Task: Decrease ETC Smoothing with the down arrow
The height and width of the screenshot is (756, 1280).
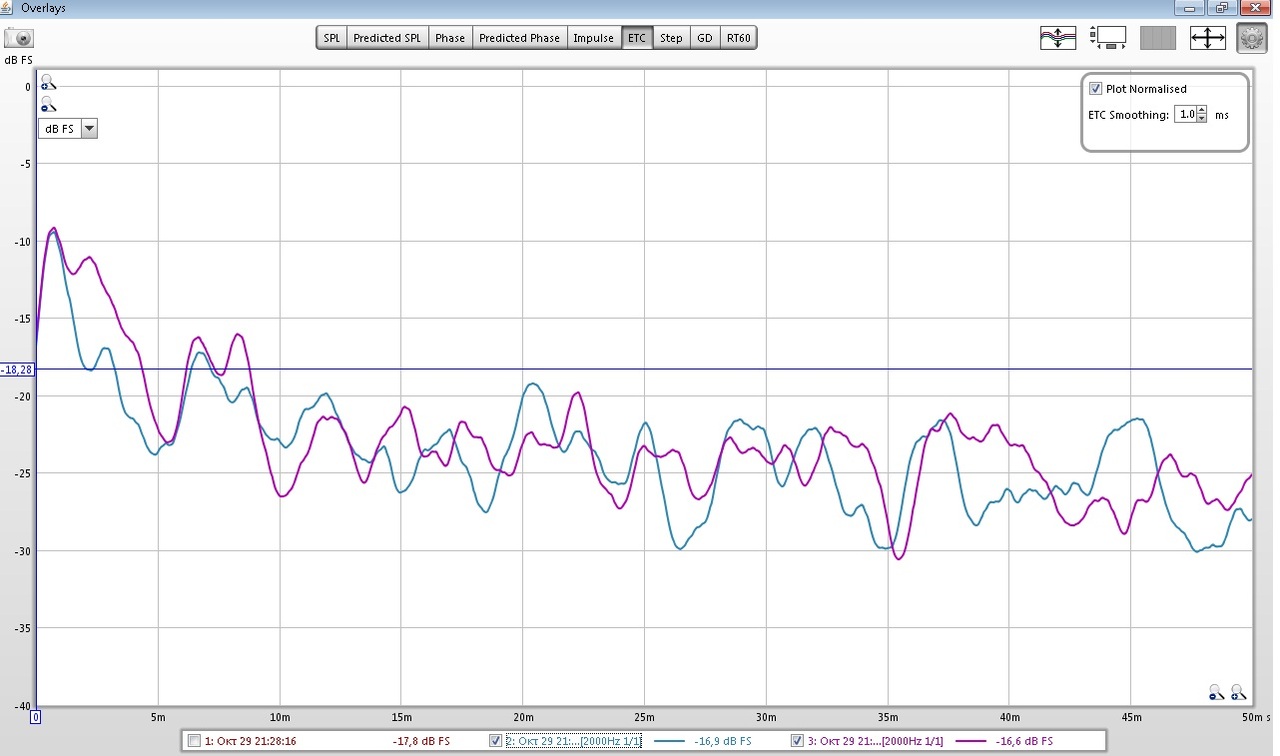Action: click(x=1202, y=119)
